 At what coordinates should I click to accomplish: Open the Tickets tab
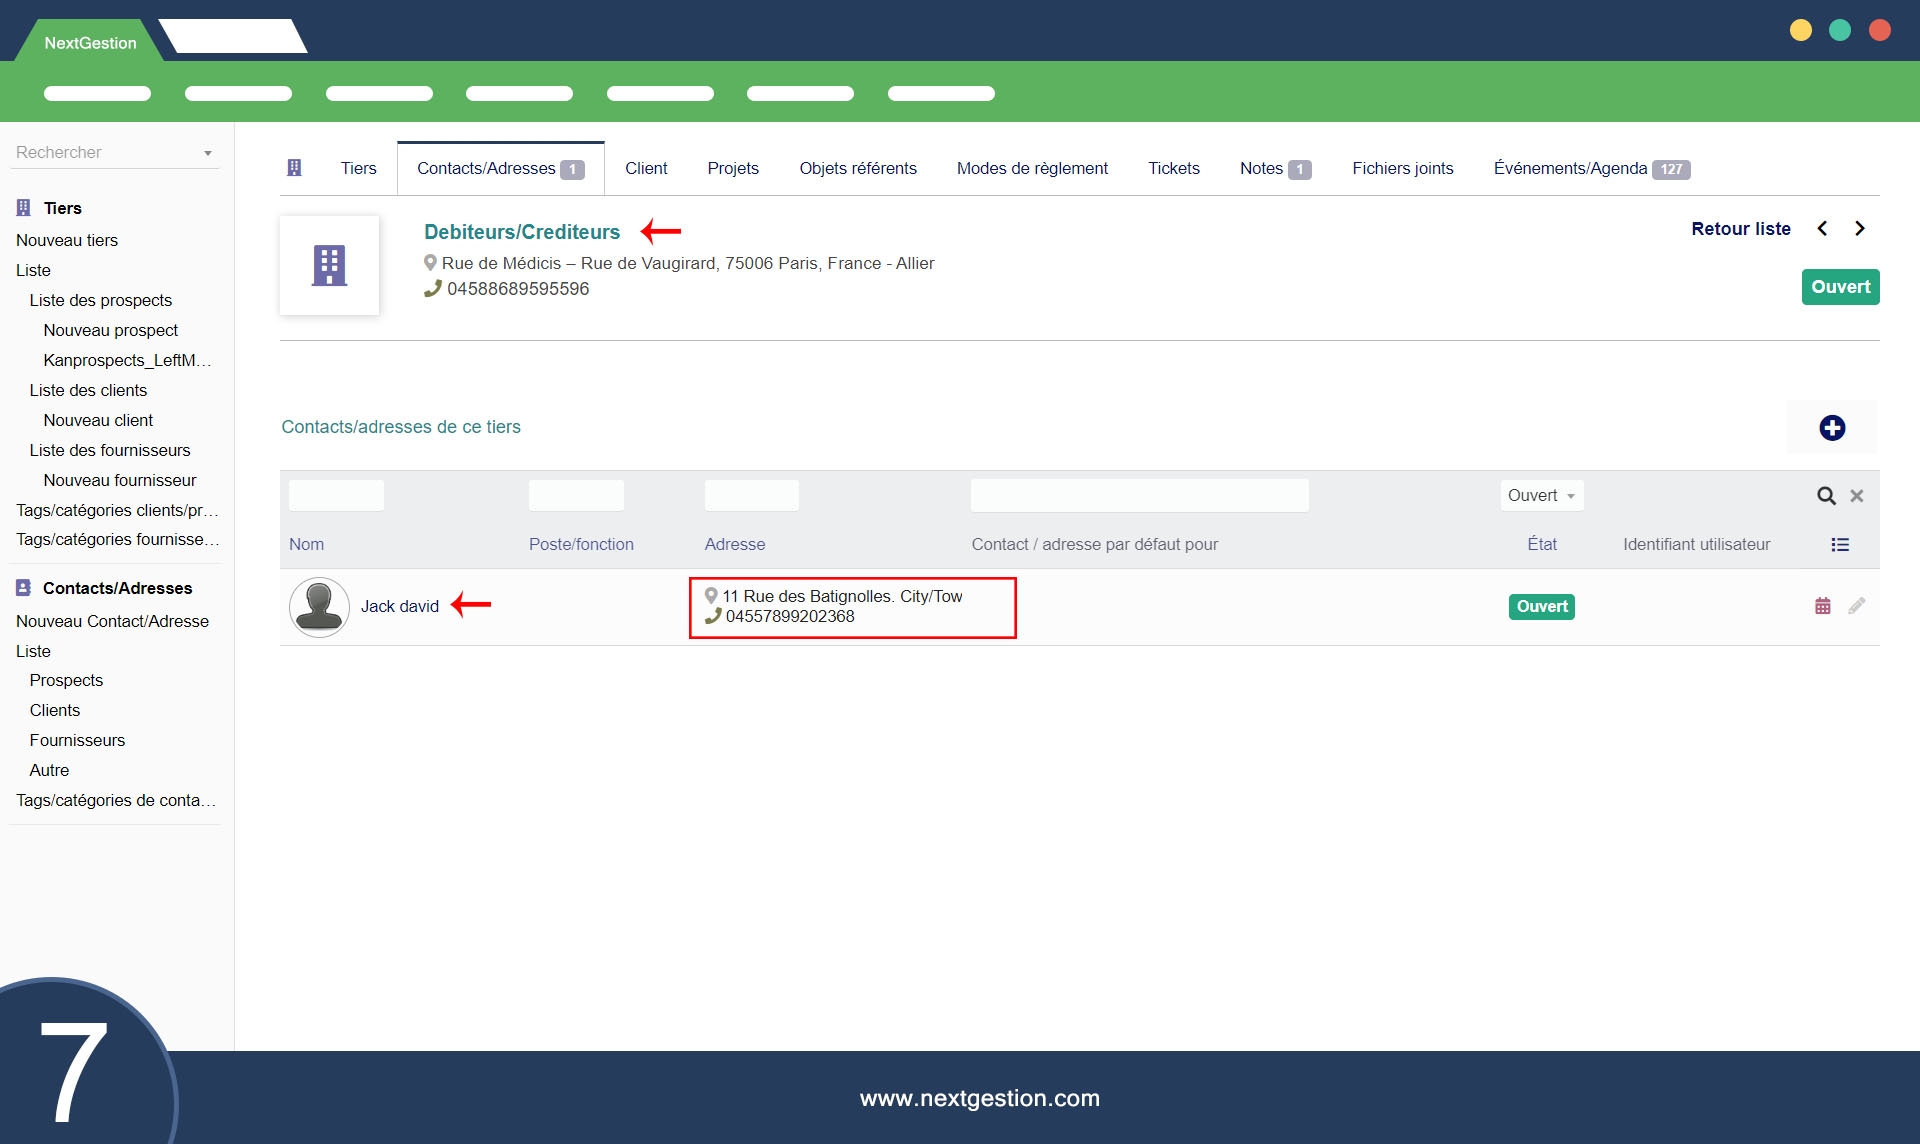[x=1173, y=169]
